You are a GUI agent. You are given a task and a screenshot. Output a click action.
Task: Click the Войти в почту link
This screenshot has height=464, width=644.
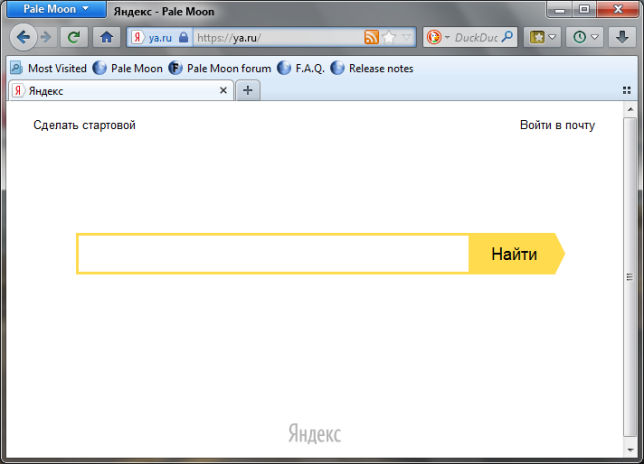click(x=557, y=125)
